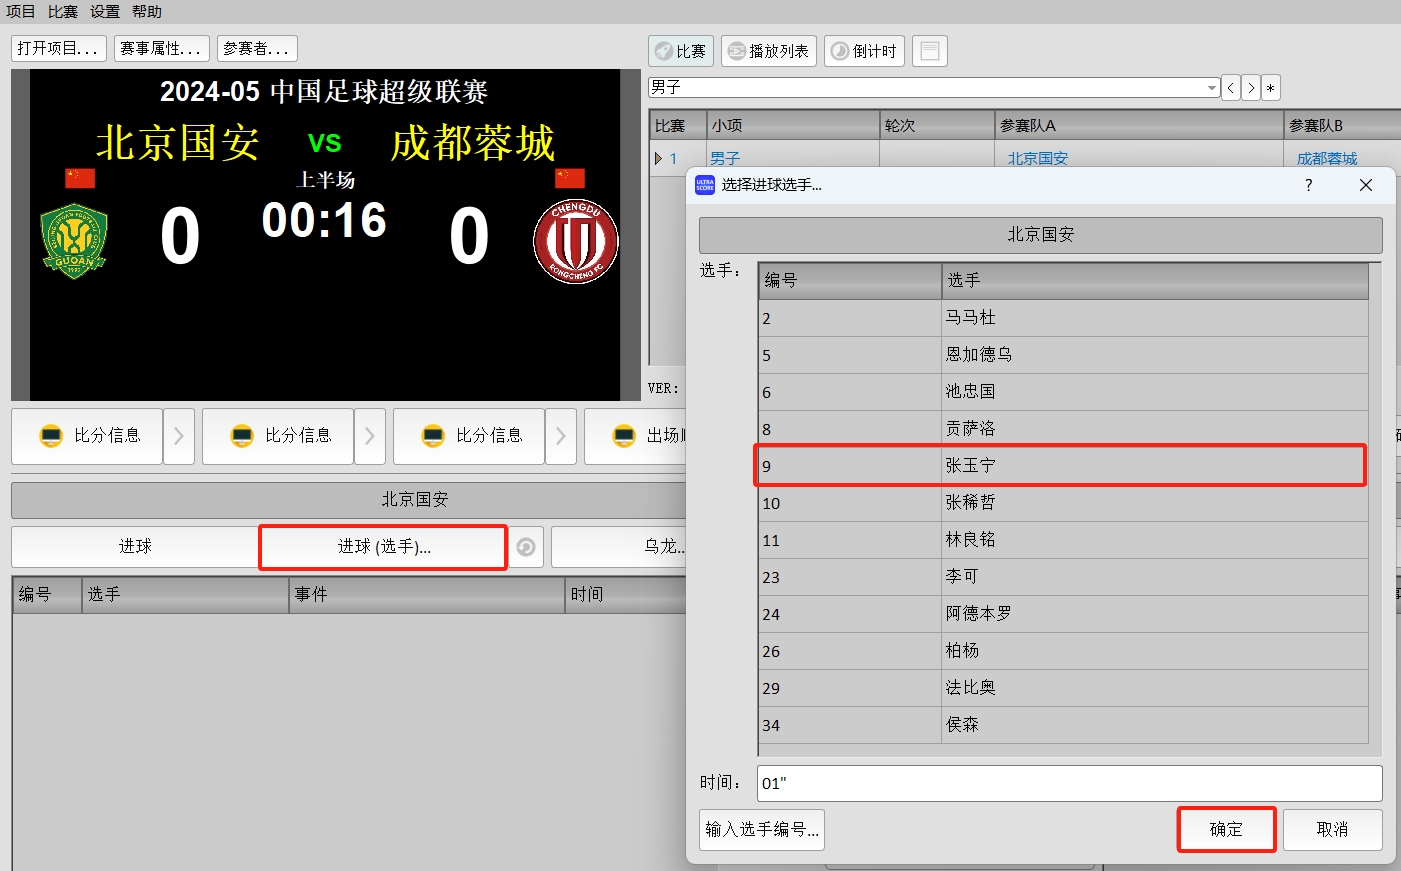Click the asterisk button near the 男子 selector

coord(1270,88)
